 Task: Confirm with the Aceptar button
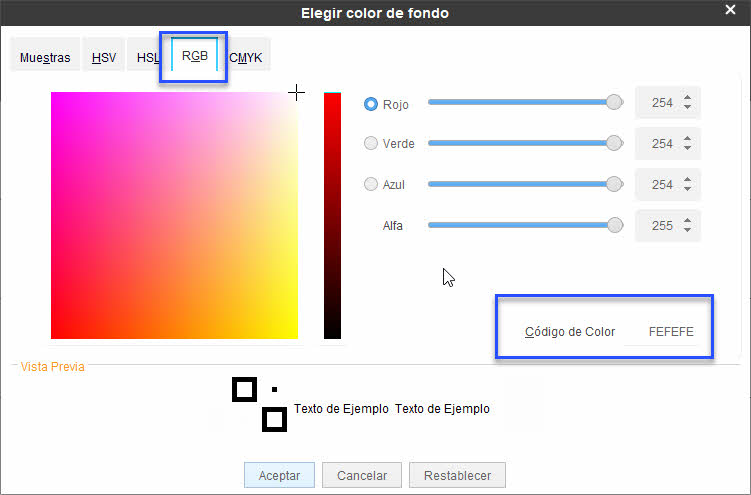coord(279,475)
